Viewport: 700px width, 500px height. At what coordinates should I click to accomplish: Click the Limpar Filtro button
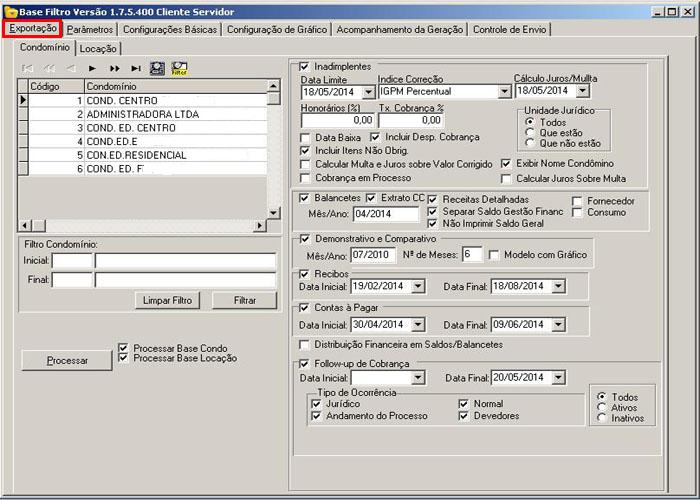click(x=166, y=300)
